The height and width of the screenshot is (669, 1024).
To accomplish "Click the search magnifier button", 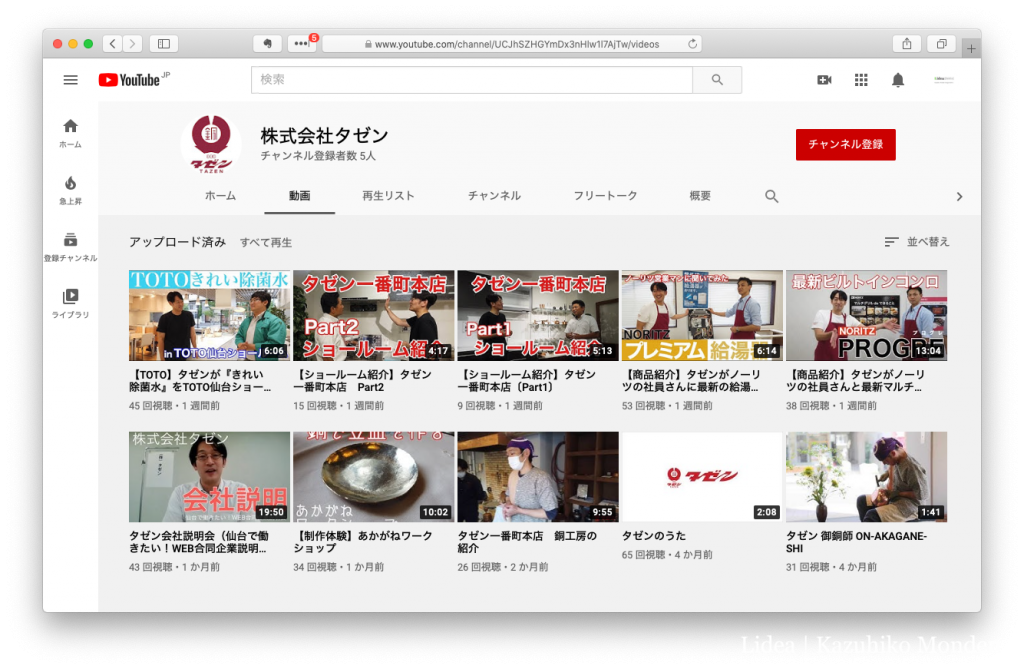I will click(x=717, y=80).
